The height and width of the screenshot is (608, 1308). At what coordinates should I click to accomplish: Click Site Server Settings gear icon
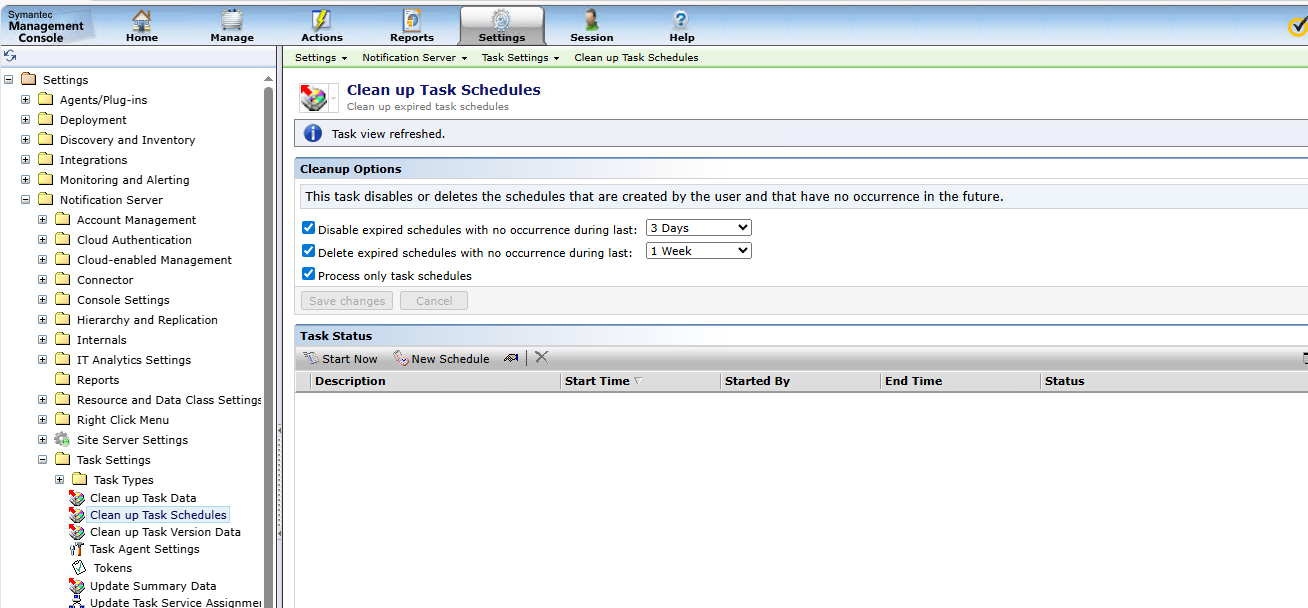click(x=62, y=439)
